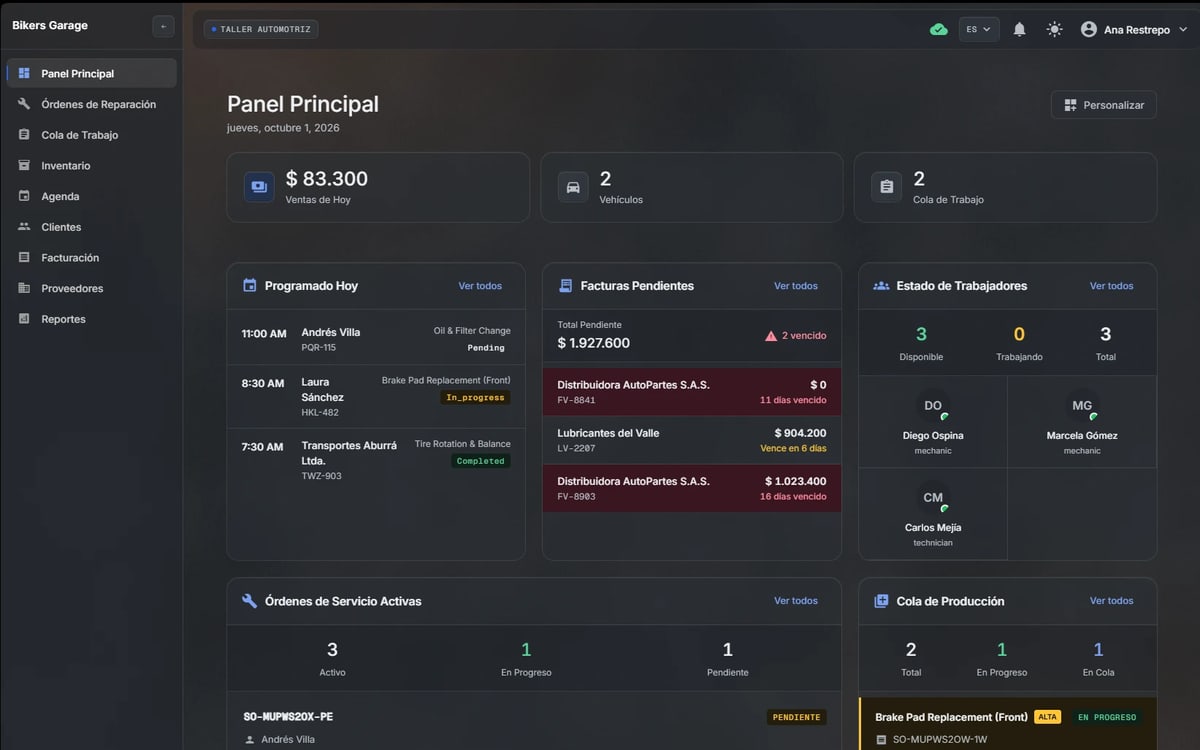Click the Estado de Trabajadores group icon

881,286
